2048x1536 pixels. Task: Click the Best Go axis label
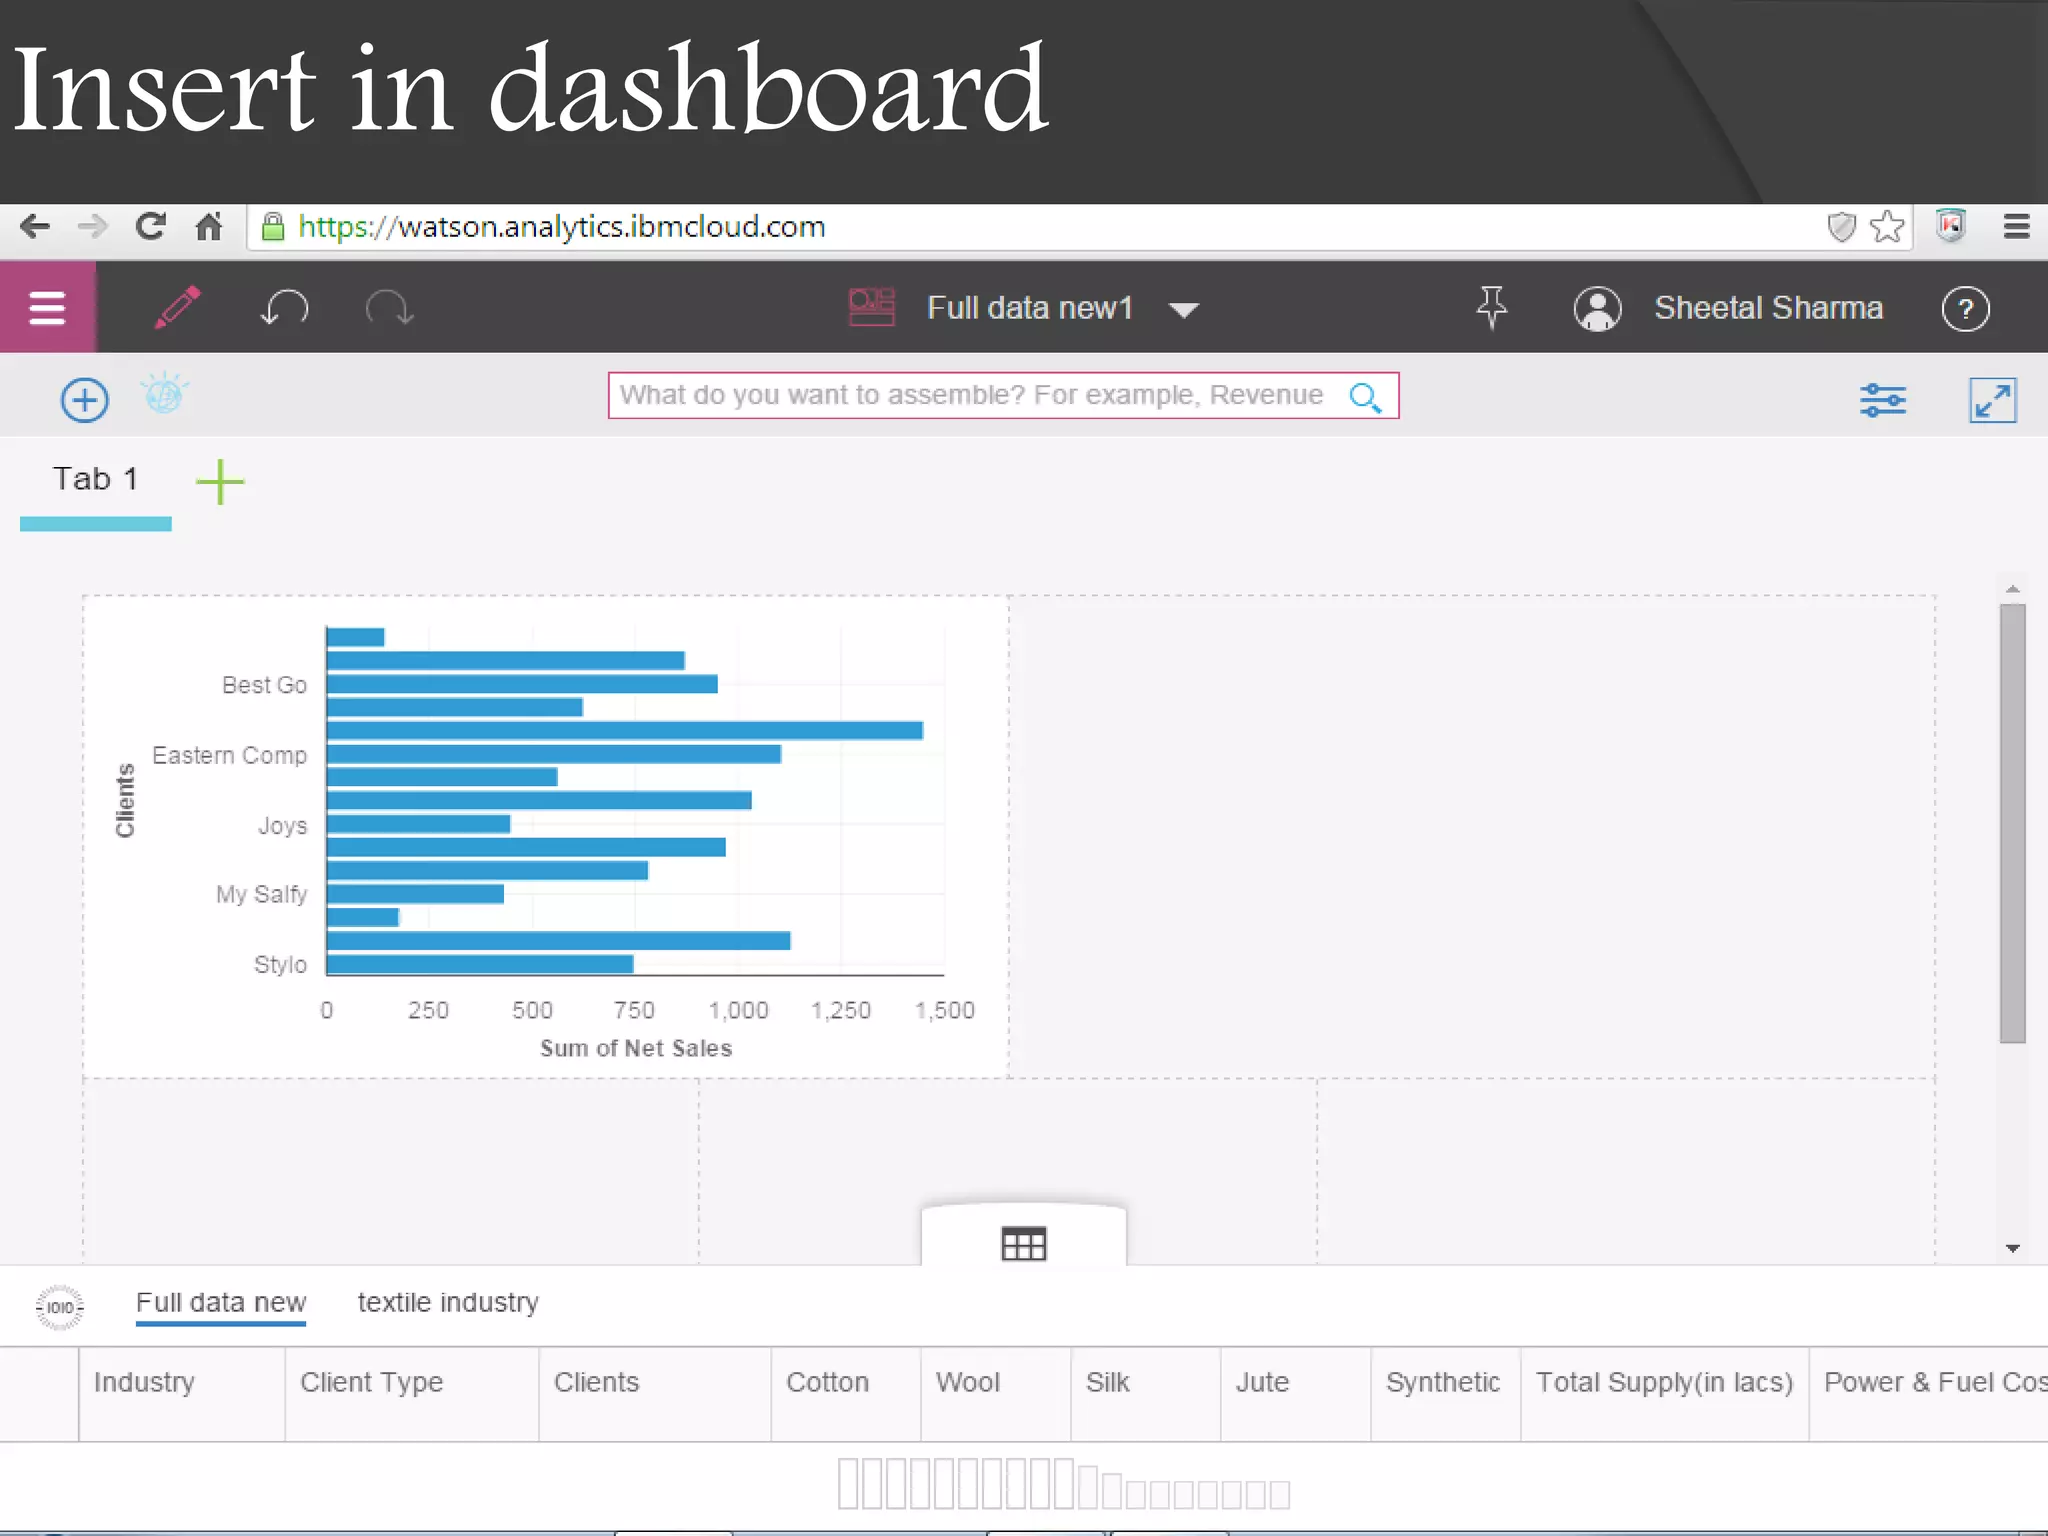[264, 685]
